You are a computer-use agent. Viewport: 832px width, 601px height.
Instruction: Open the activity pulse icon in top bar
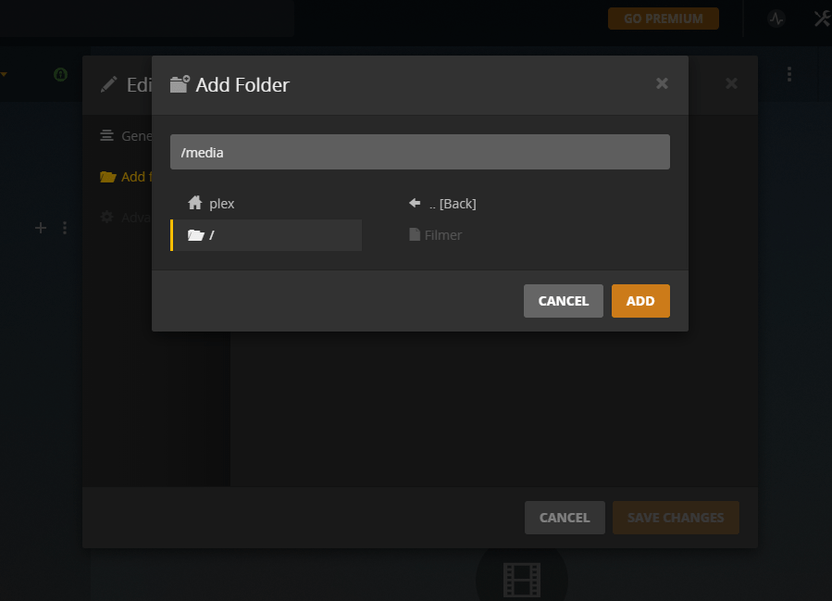[x=776, y=19]
